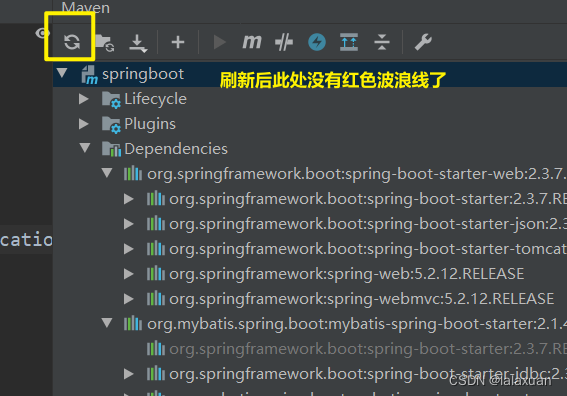The image size is (567, 396).
Task: Click Lifecycle folder gear icon
Action: tap(111, 100)
